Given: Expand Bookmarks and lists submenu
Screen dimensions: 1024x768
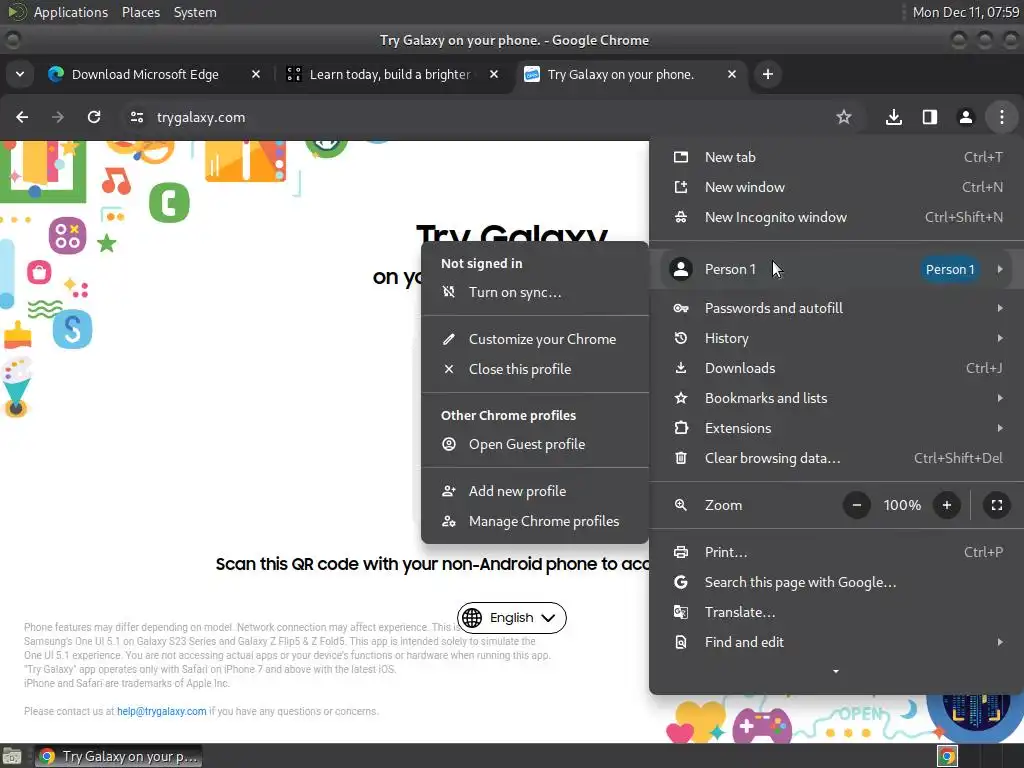Looking at the screenshot, I should pyautogui.click(x=836, y=398).
